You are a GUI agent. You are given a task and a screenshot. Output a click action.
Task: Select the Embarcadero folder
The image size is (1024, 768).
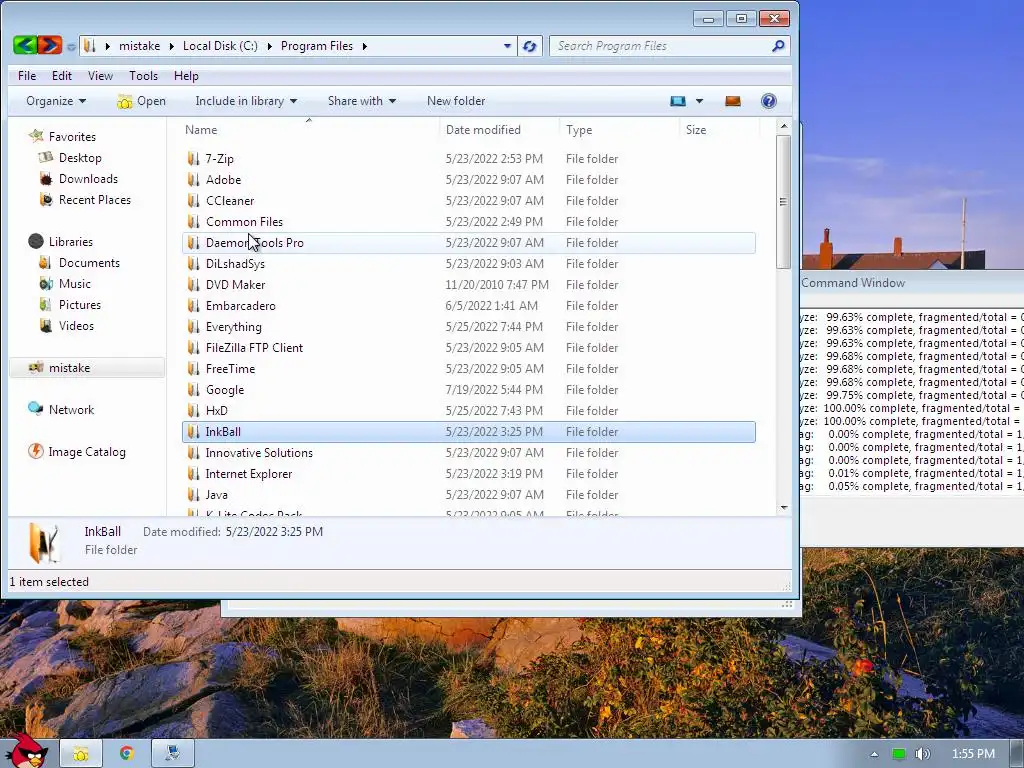pyautogui.click(x=468, y=306)
